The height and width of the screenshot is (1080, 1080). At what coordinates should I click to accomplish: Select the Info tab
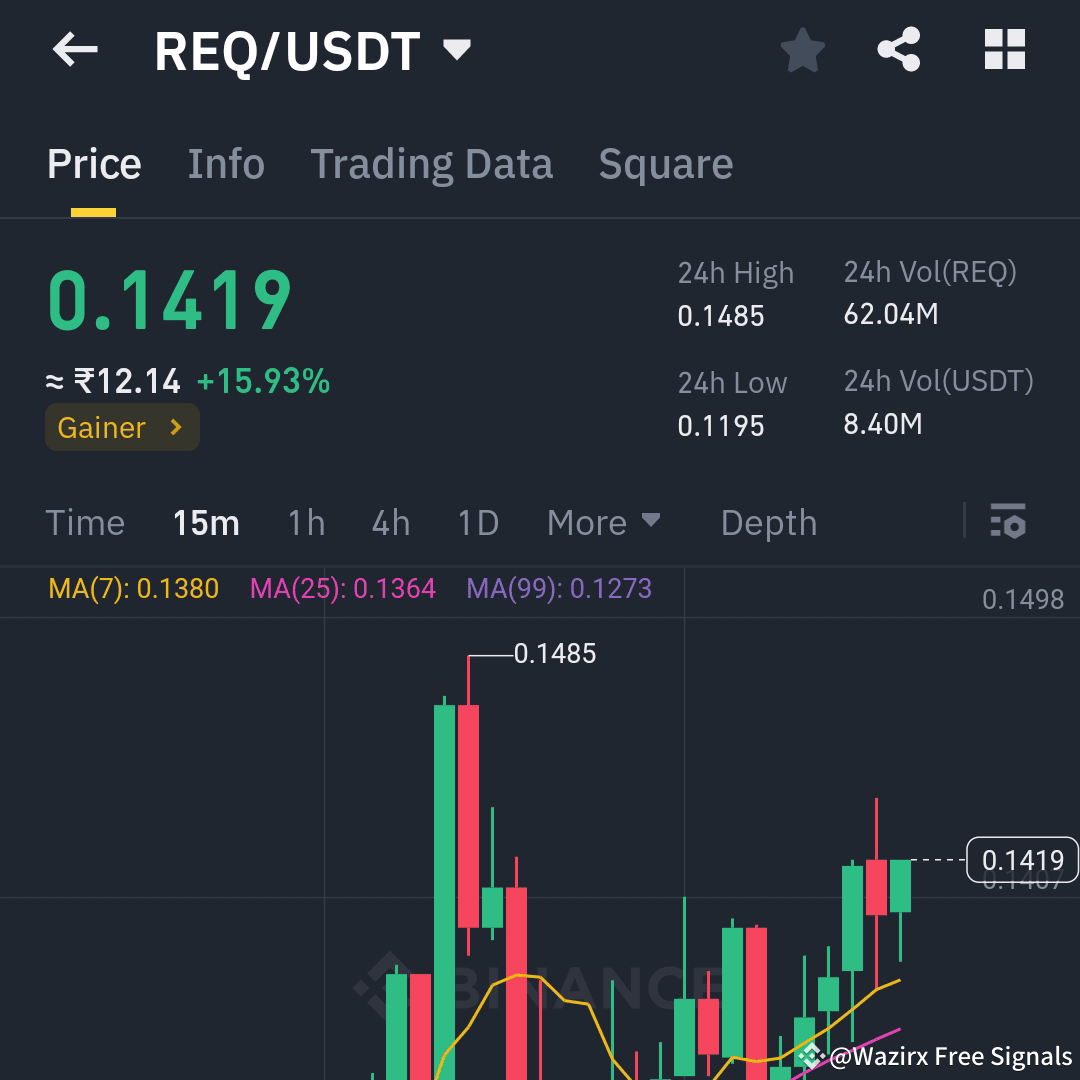click(225, 163)
